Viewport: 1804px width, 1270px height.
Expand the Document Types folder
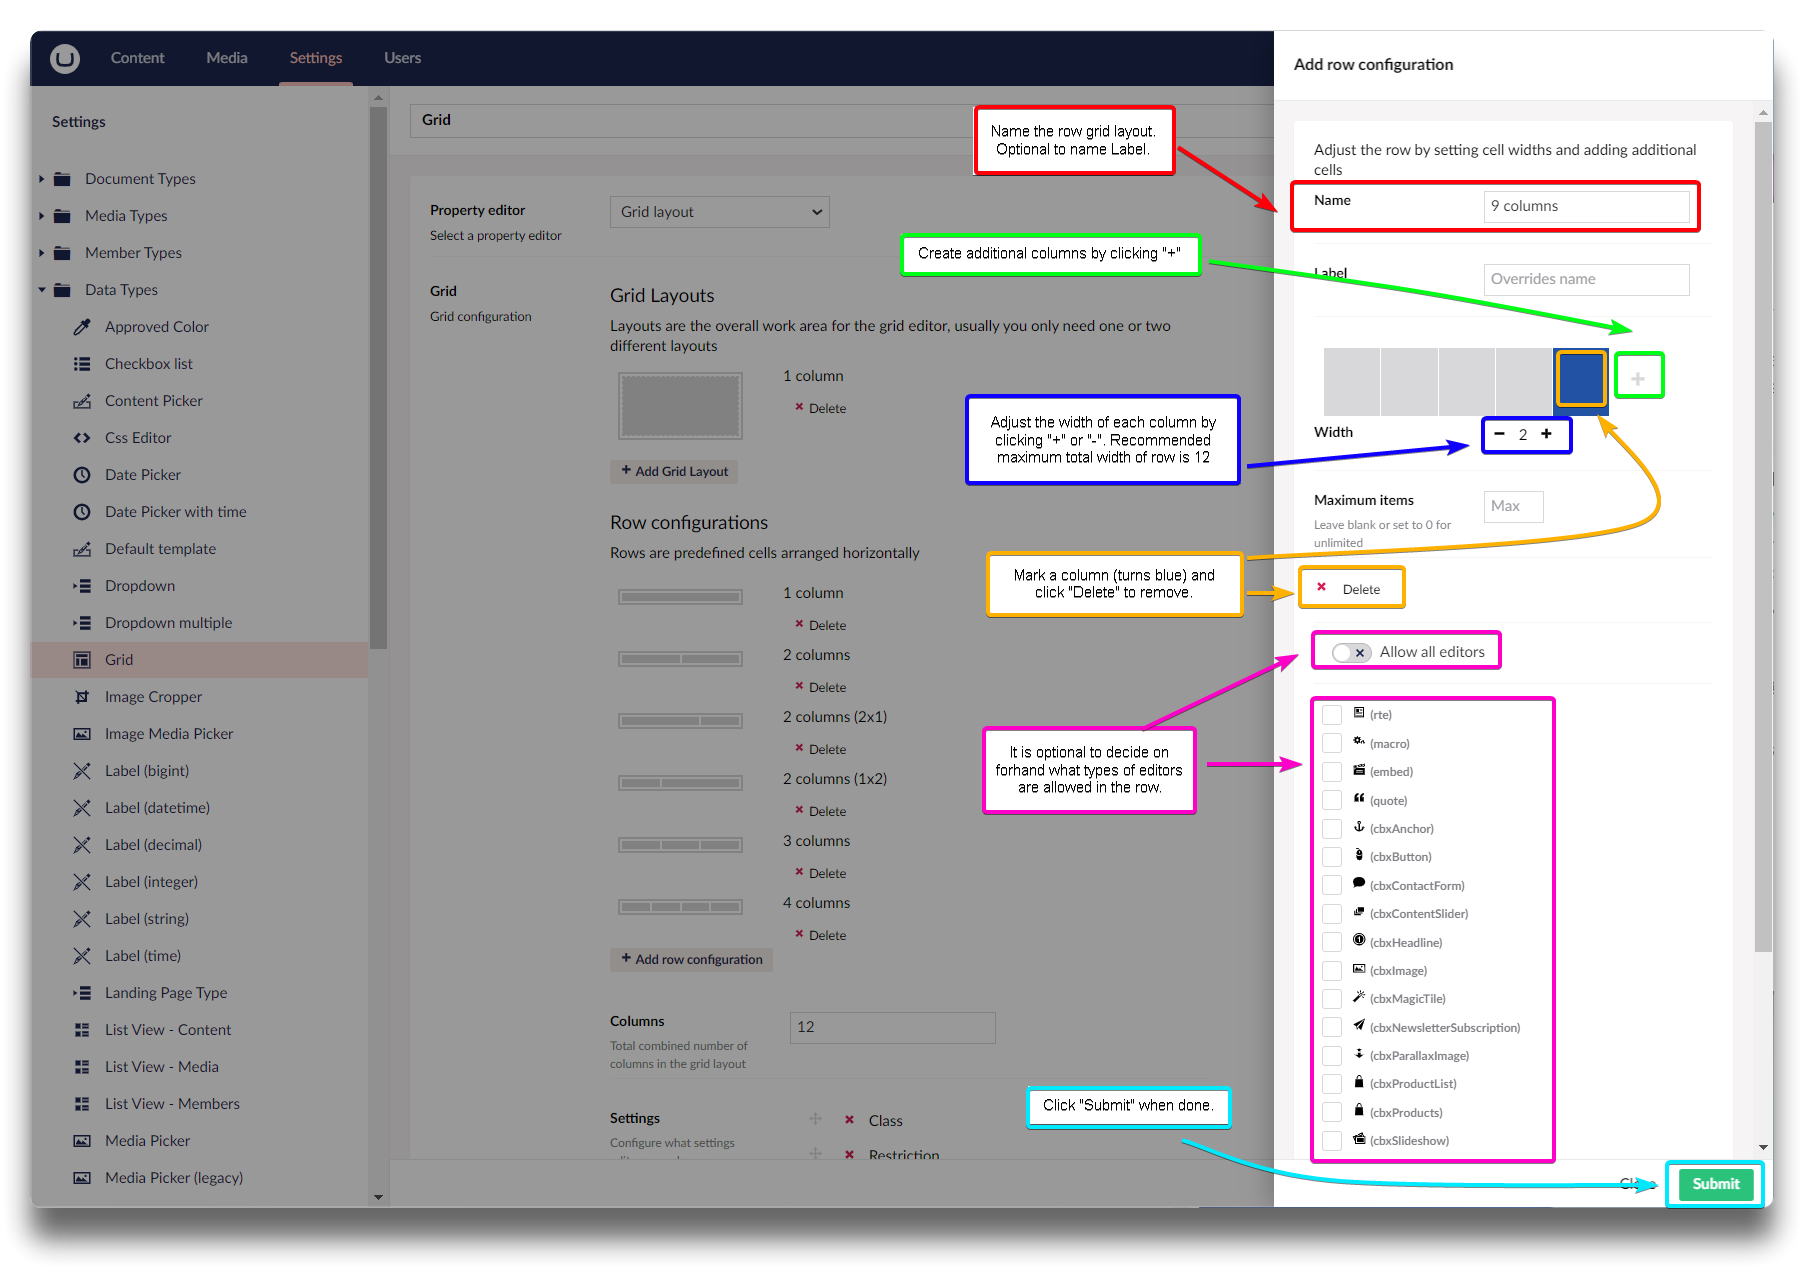41,179
